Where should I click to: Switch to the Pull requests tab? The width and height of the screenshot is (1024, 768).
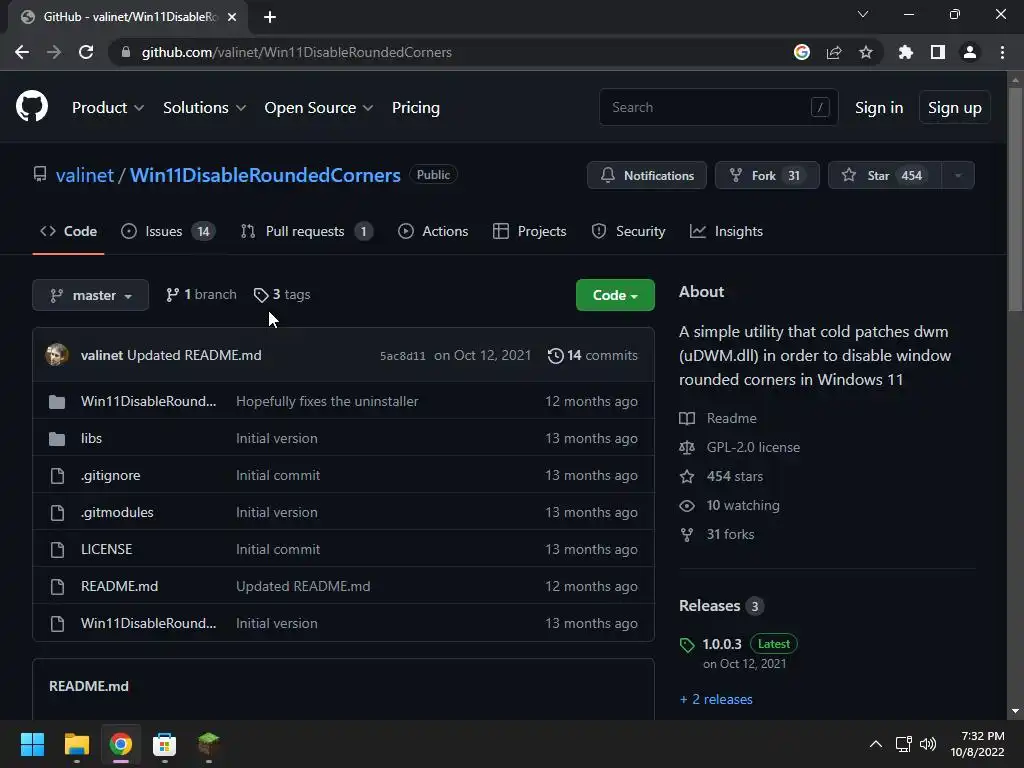[x=306, y=231]
